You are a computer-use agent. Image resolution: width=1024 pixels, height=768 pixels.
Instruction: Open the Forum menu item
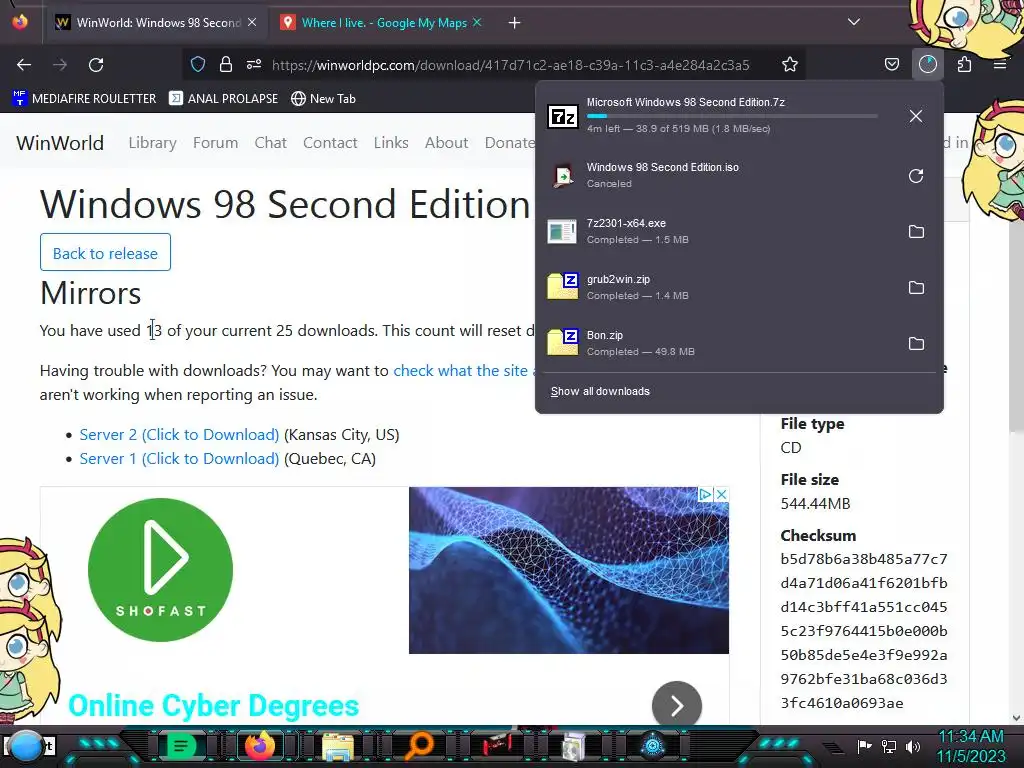[x=216, y=143]
